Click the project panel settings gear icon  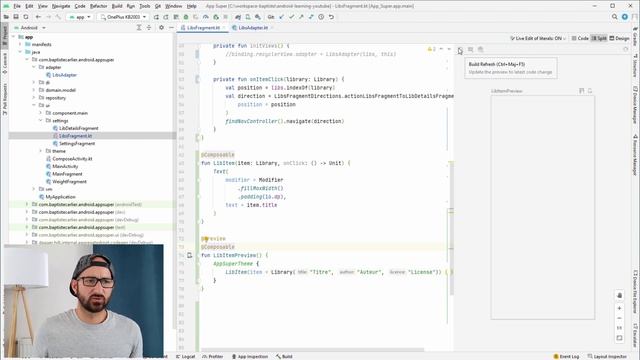click(x=161, y=27)
